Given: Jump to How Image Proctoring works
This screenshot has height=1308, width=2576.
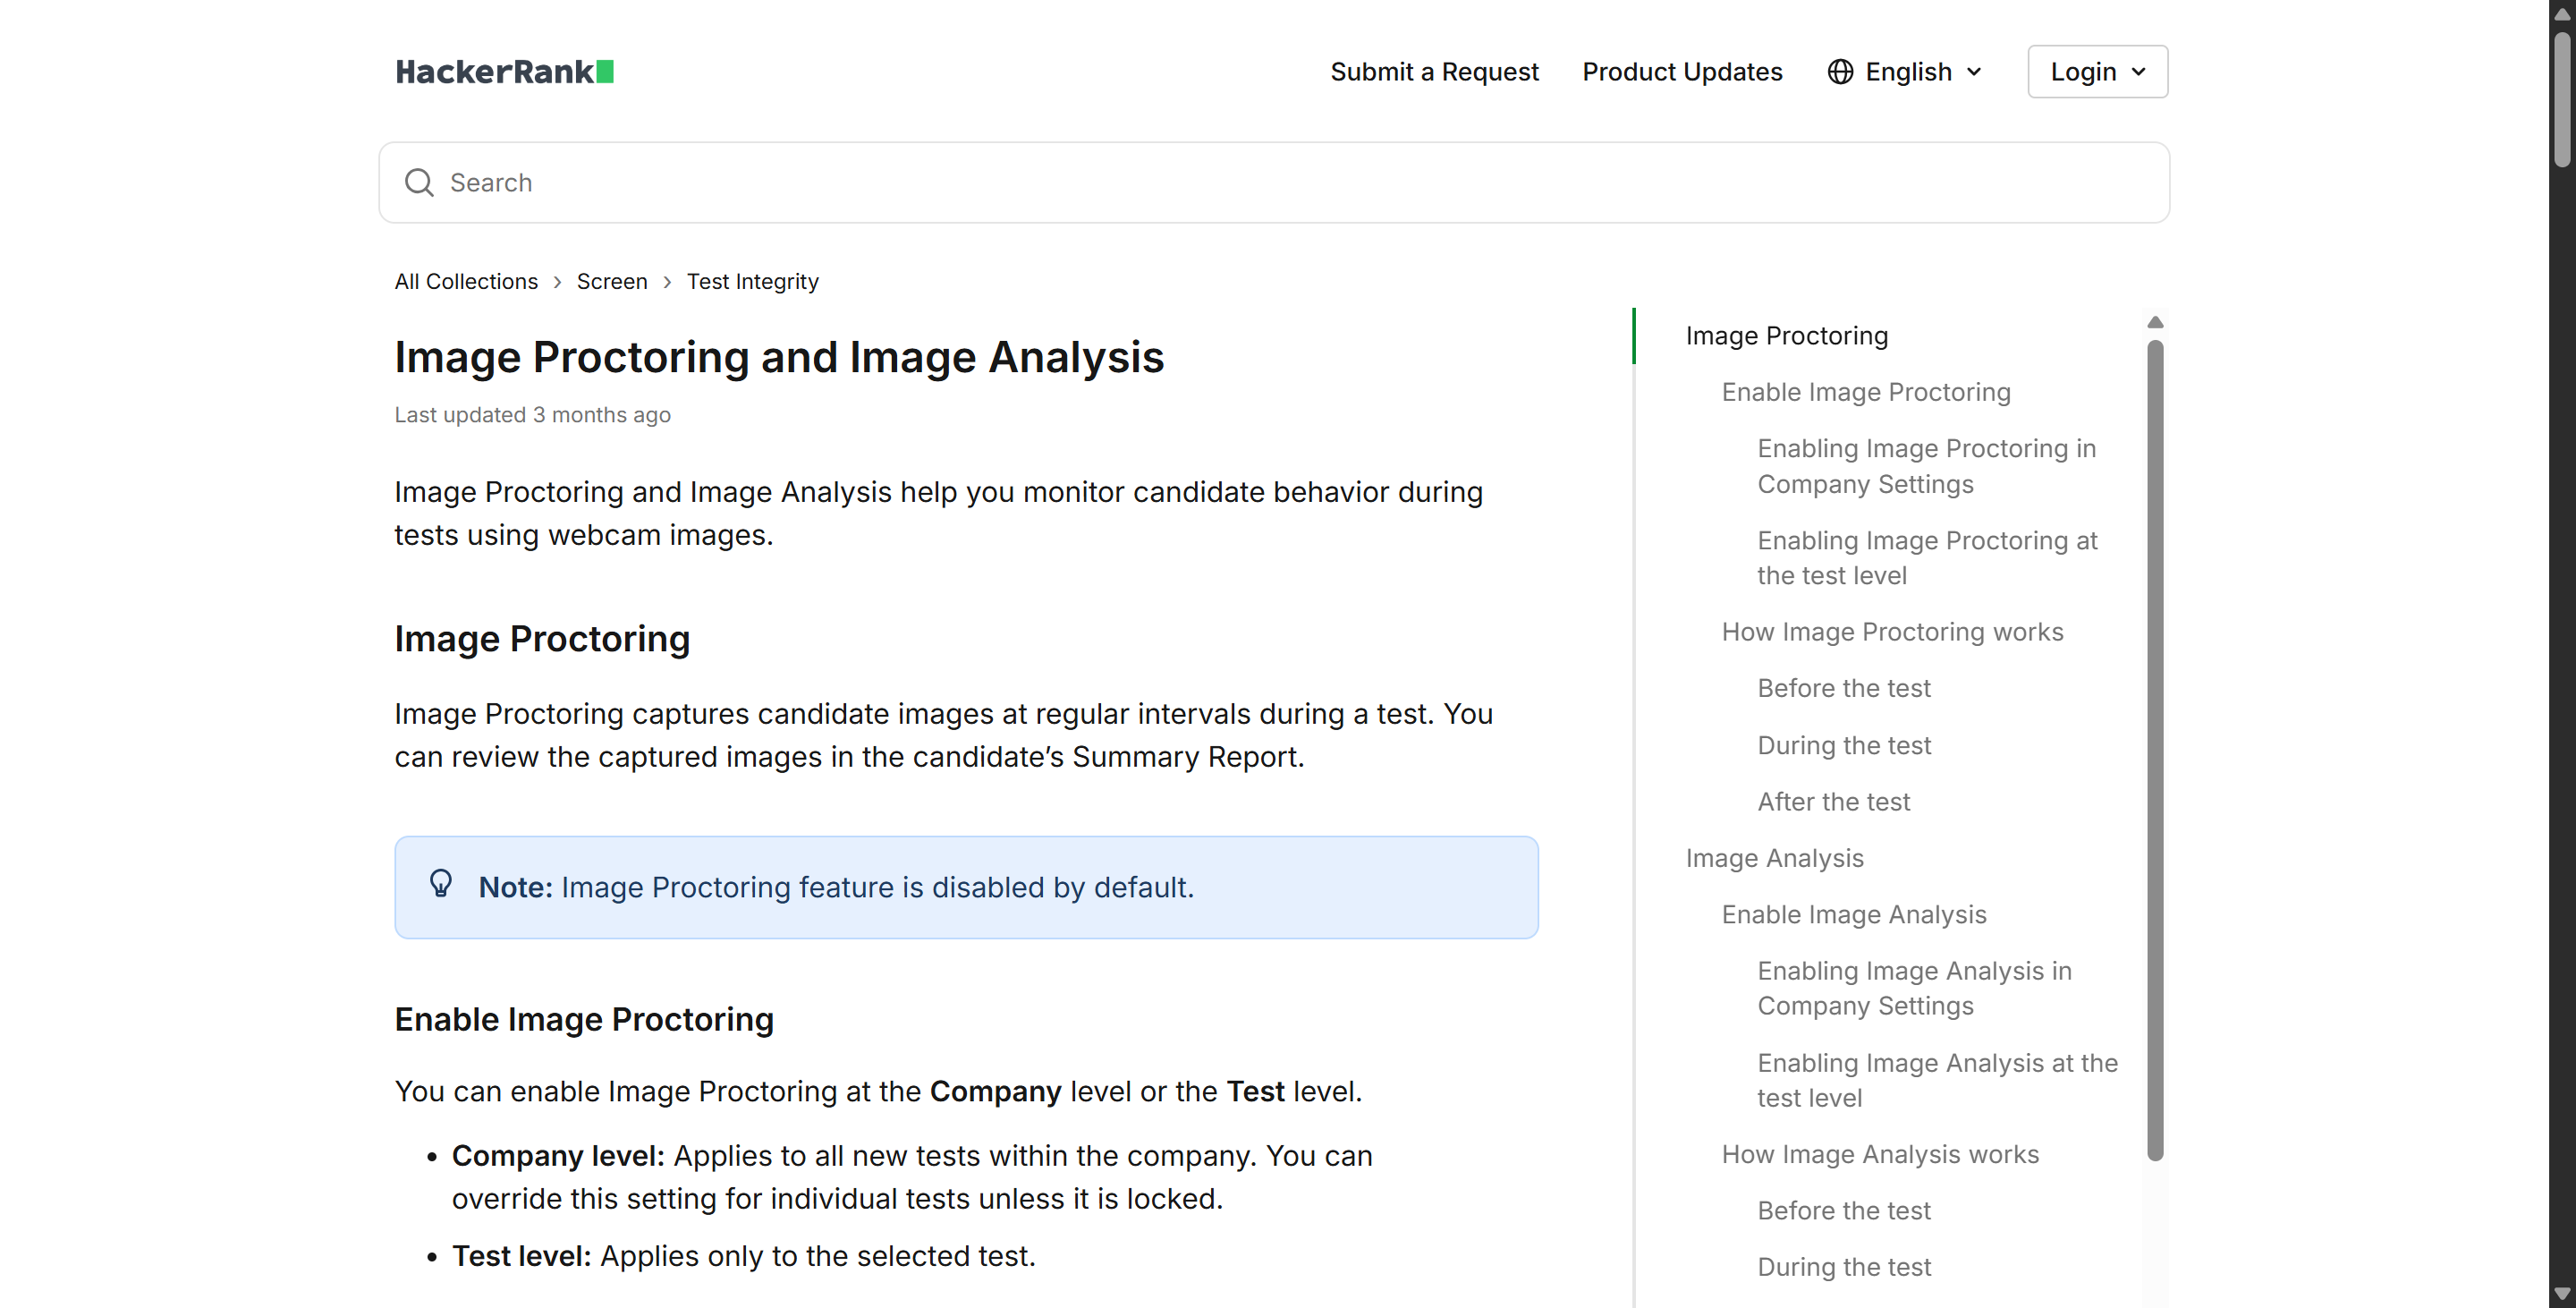Looking at the screenshot, I should (x=1892, y=632).
